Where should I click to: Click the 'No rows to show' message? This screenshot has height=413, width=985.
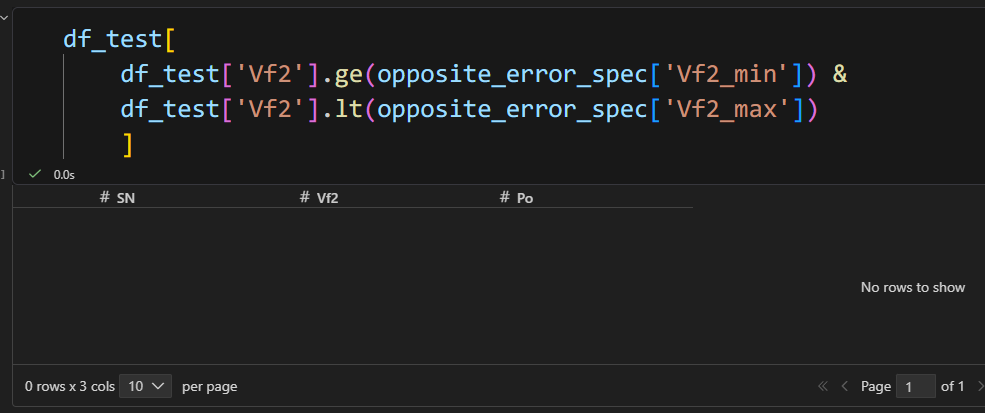click(x=912, y=287)
